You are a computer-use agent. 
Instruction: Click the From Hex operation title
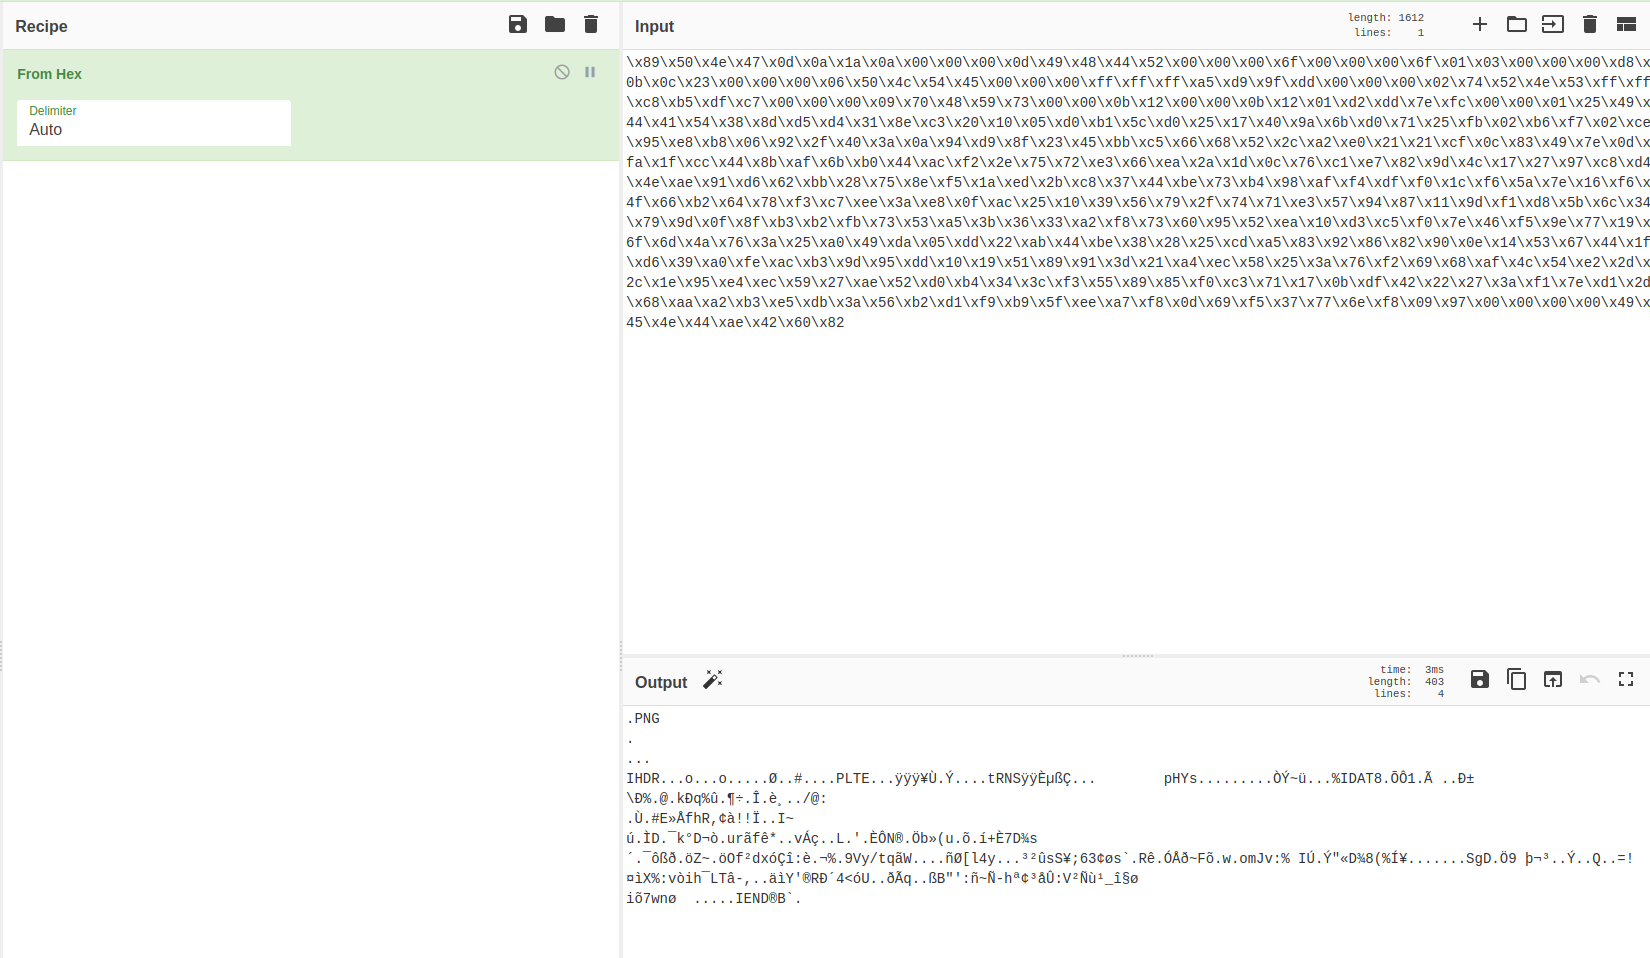pyautogui.click(x=50, y=74)
